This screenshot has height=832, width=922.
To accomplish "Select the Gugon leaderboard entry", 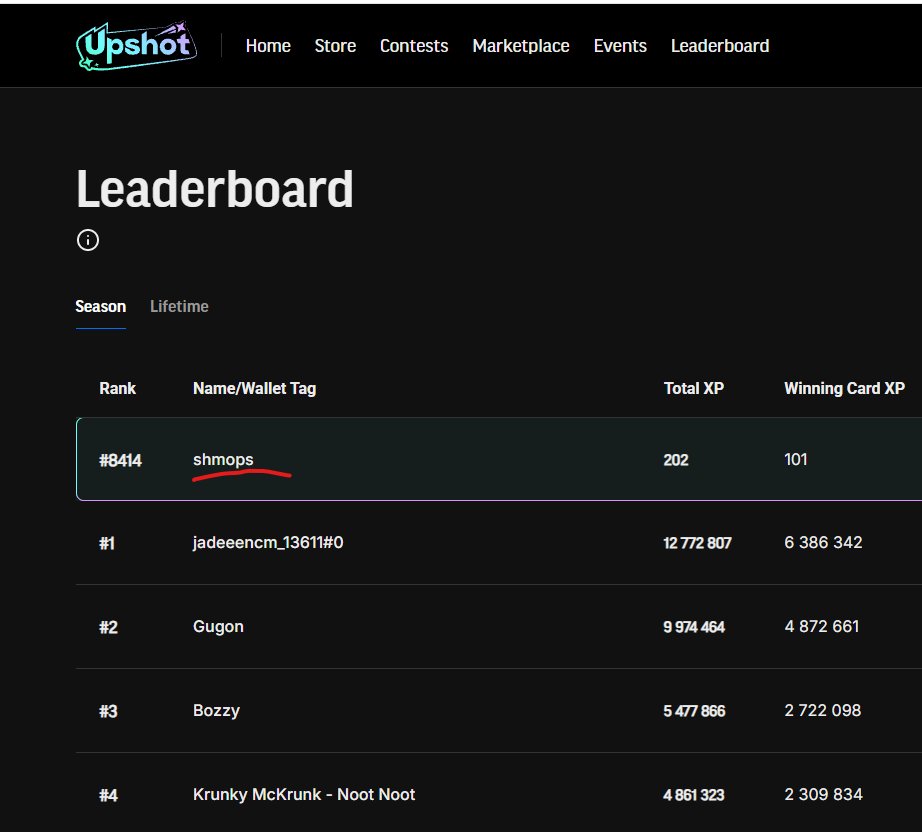I will pos(218,627).
